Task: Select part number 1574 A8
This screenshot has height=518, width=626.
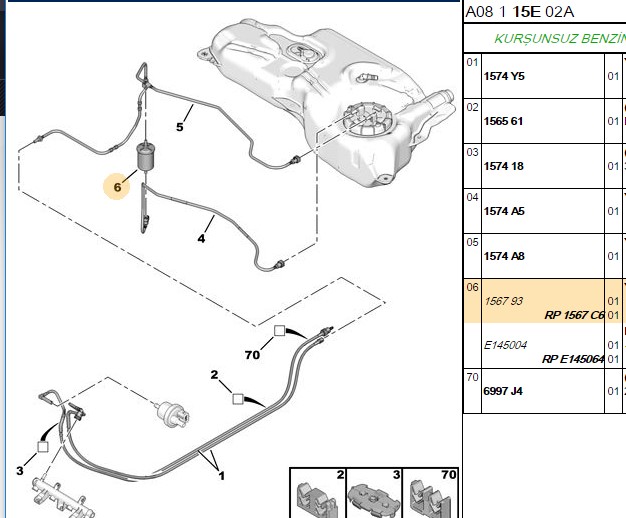Action: click(504, 256)
